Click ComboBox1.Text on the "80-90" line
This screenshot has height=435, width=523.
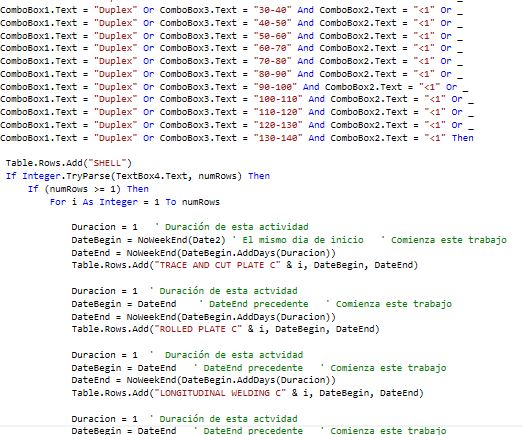(38, 74)
